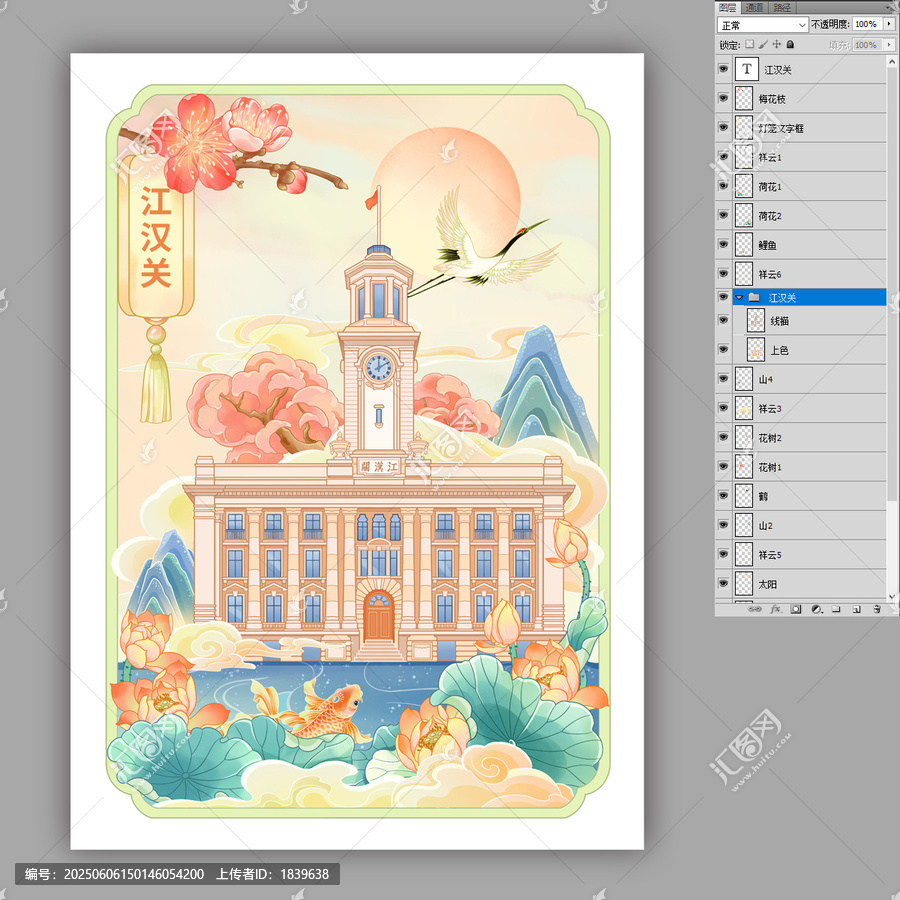This screenshot has height=900, width=900.
Task: Toggle visibility of the 鹤 layer
Action: coord(723,496)
